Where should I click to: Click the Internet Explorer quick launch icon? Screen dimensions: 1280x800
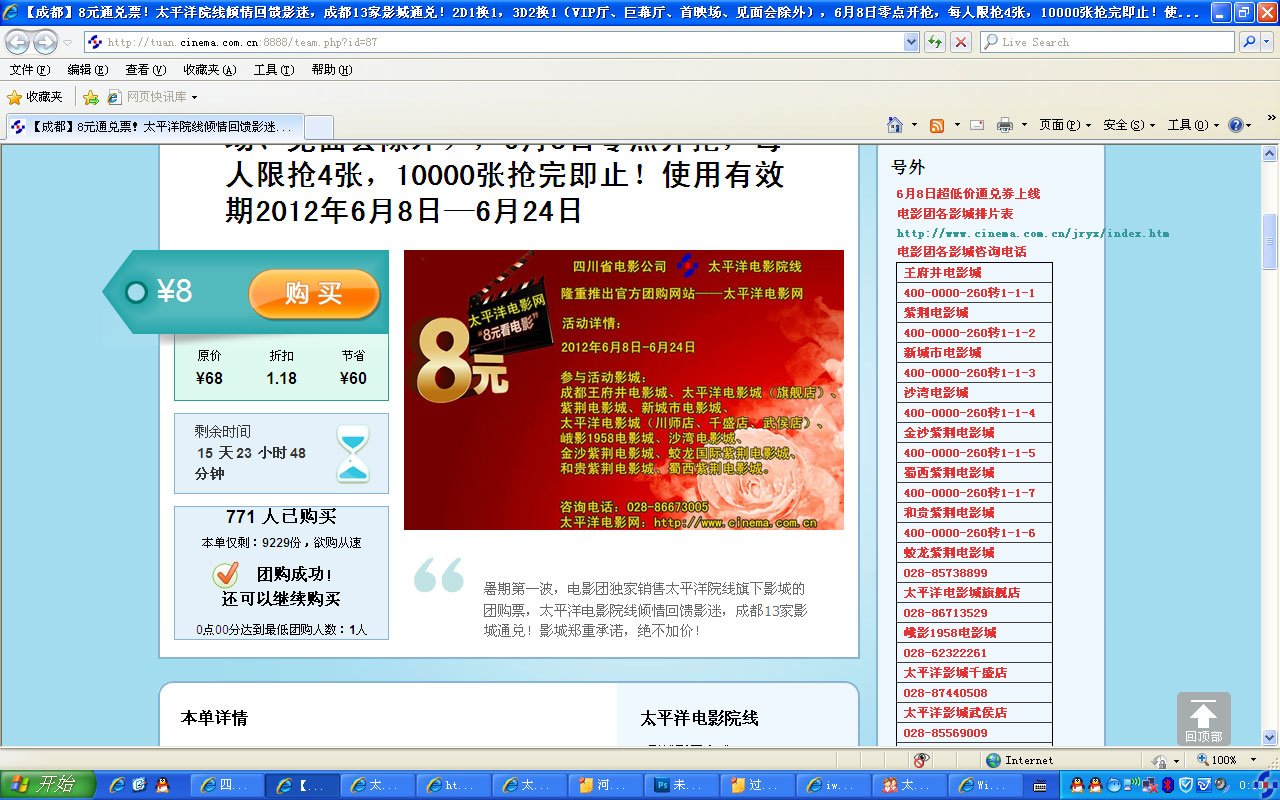[116, 785]
